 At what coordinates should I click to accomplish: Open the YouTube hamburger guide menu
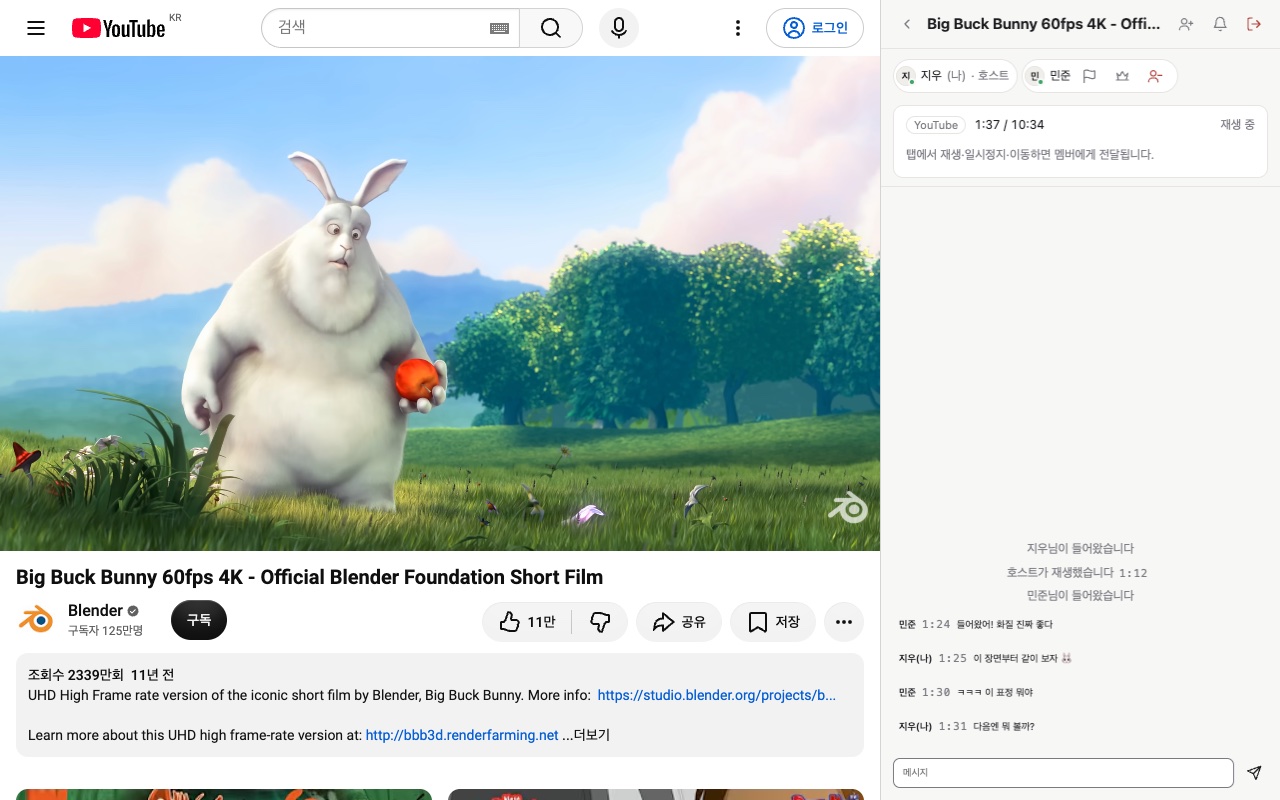(x=36, y=28)
